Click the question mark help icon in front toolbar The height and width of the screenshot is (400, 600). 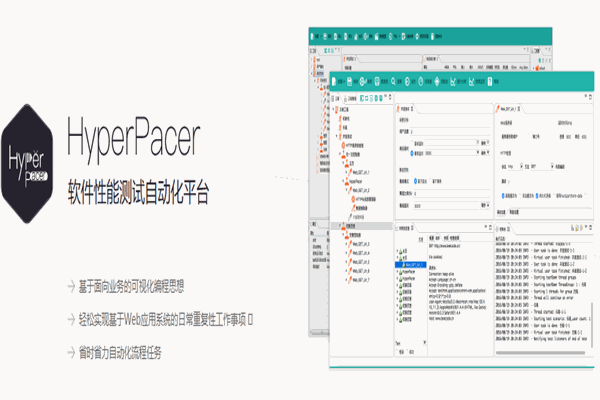(490, 81)
